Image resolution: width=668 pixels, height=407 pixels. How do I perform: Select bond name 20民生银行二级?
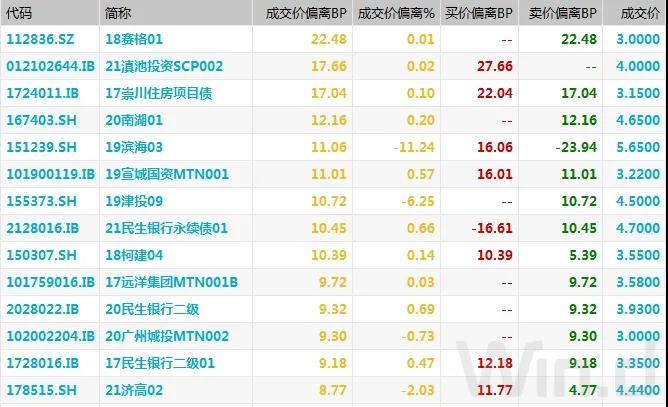coord(152,309)
